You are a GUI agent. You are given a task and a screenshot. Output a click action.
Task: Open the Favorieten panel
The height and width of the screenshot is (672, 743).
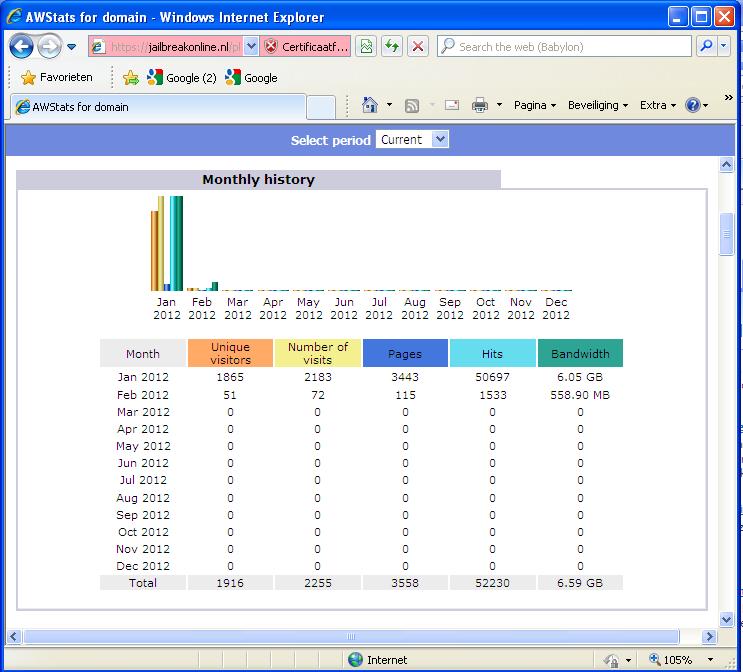click(x=56, y=77)
